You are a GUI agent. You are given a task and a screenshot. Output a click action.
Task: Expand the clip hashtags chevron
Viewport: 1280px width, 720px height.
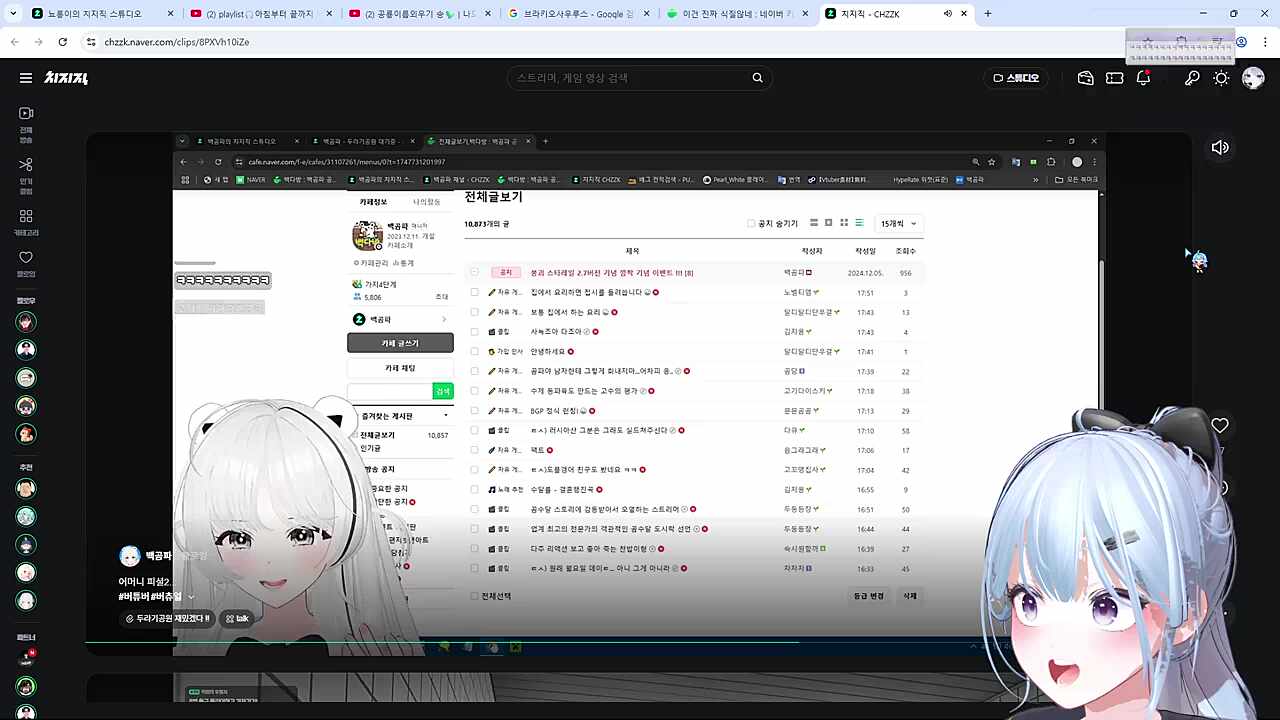191,596
